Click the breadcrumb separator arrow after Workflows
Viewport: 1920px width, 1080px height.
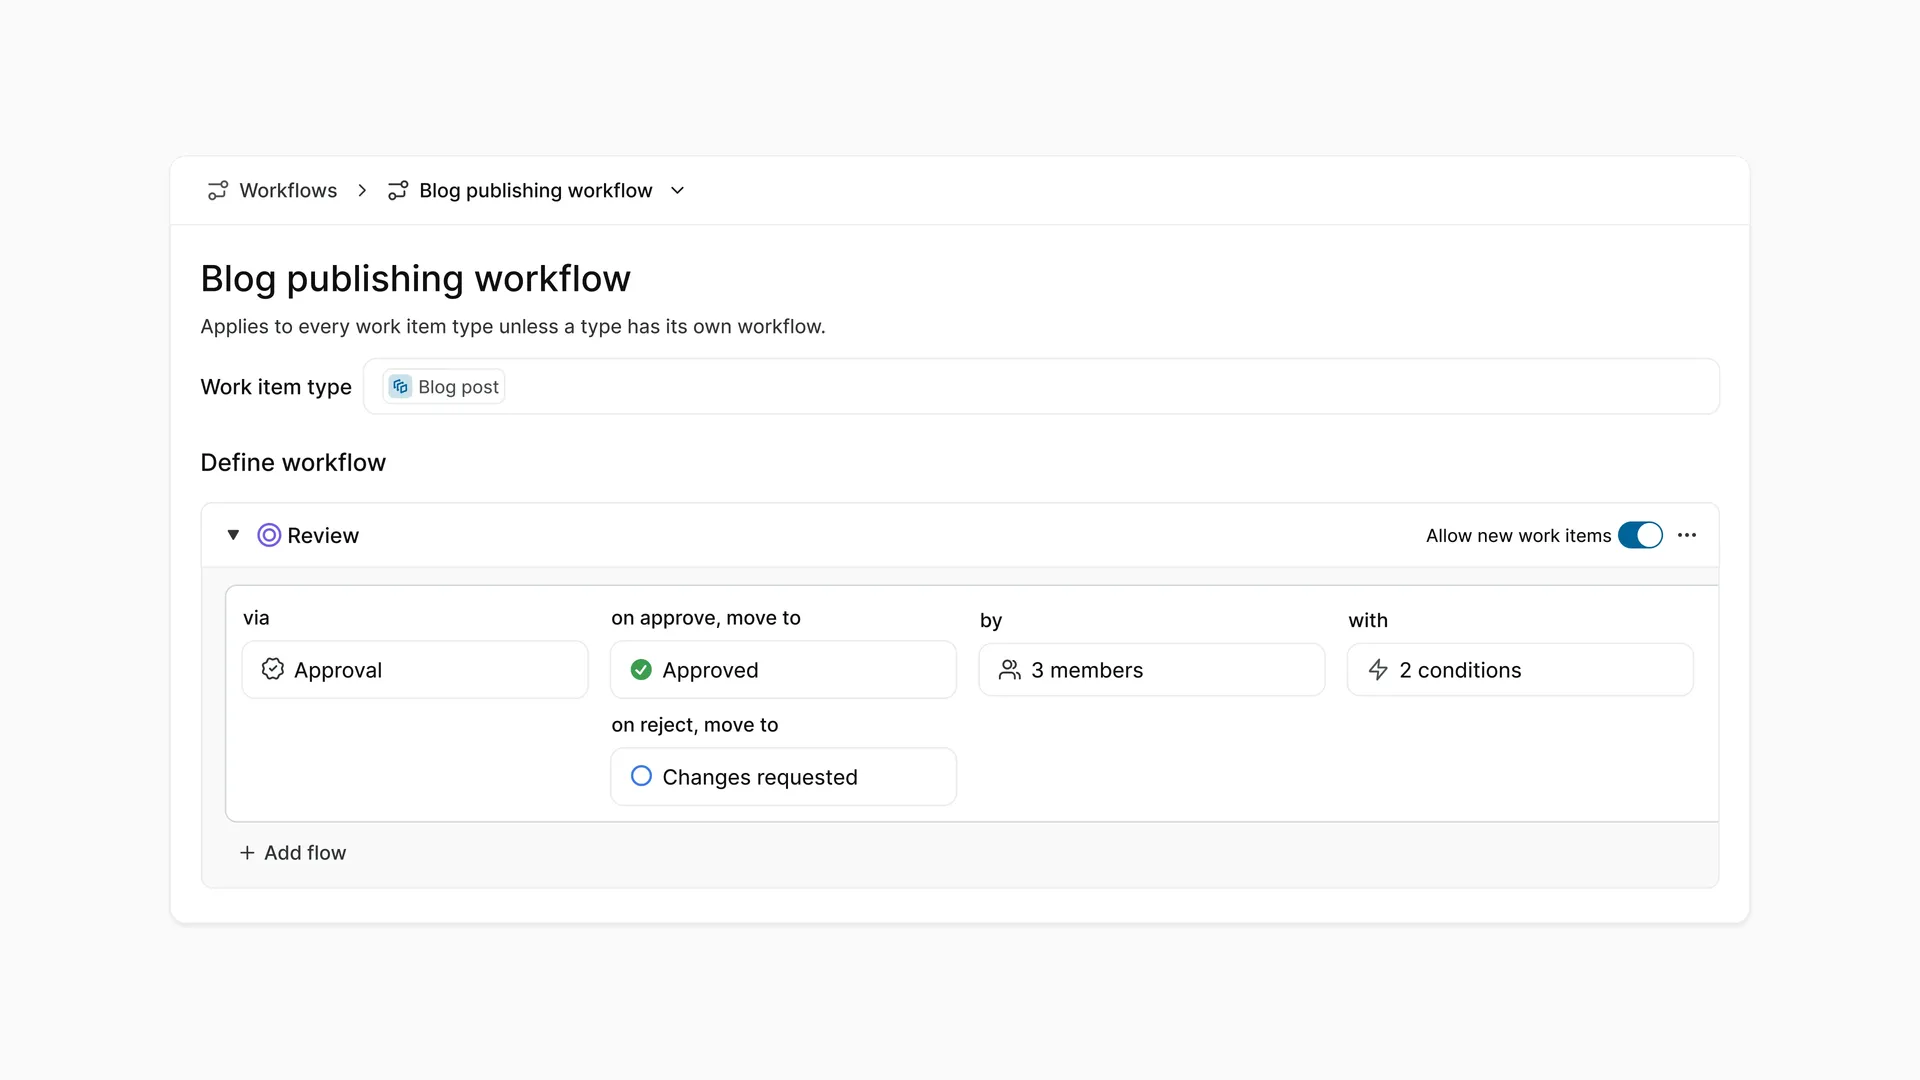pos(362,190)
